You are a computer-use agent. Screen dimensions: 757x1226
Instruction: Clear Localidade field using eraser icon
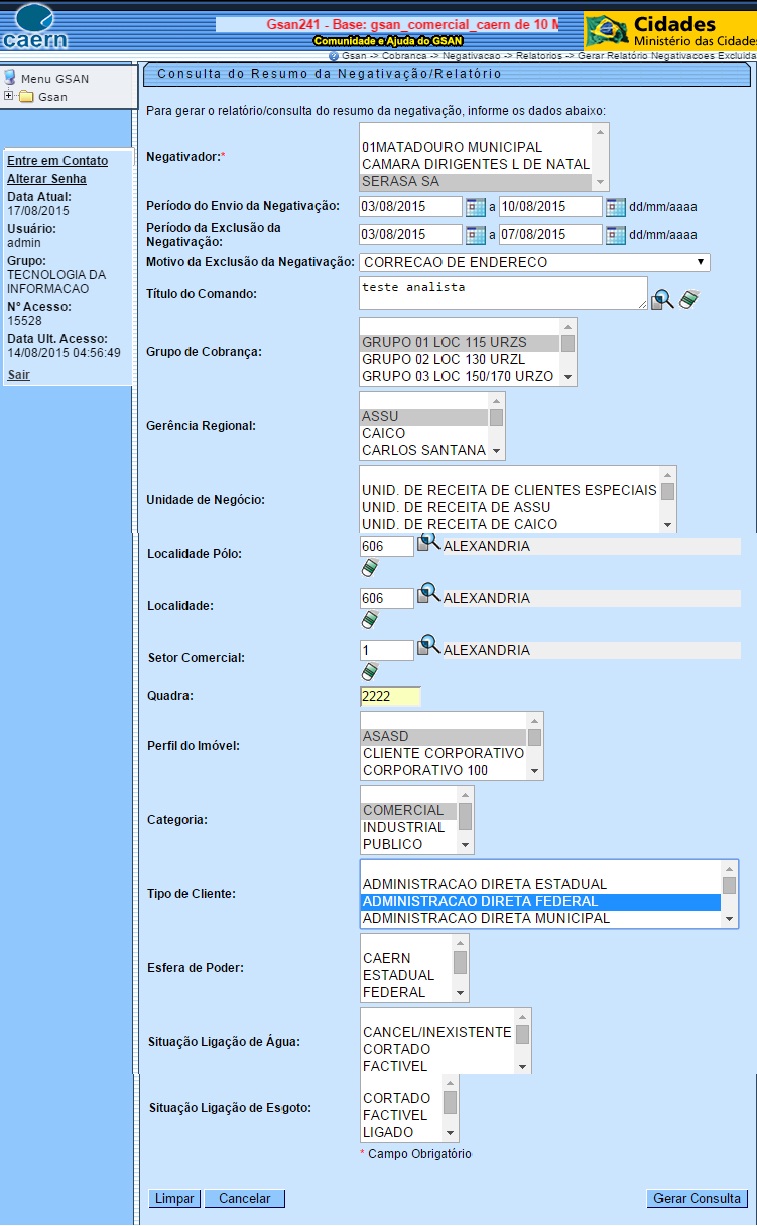tap(370, 620)
